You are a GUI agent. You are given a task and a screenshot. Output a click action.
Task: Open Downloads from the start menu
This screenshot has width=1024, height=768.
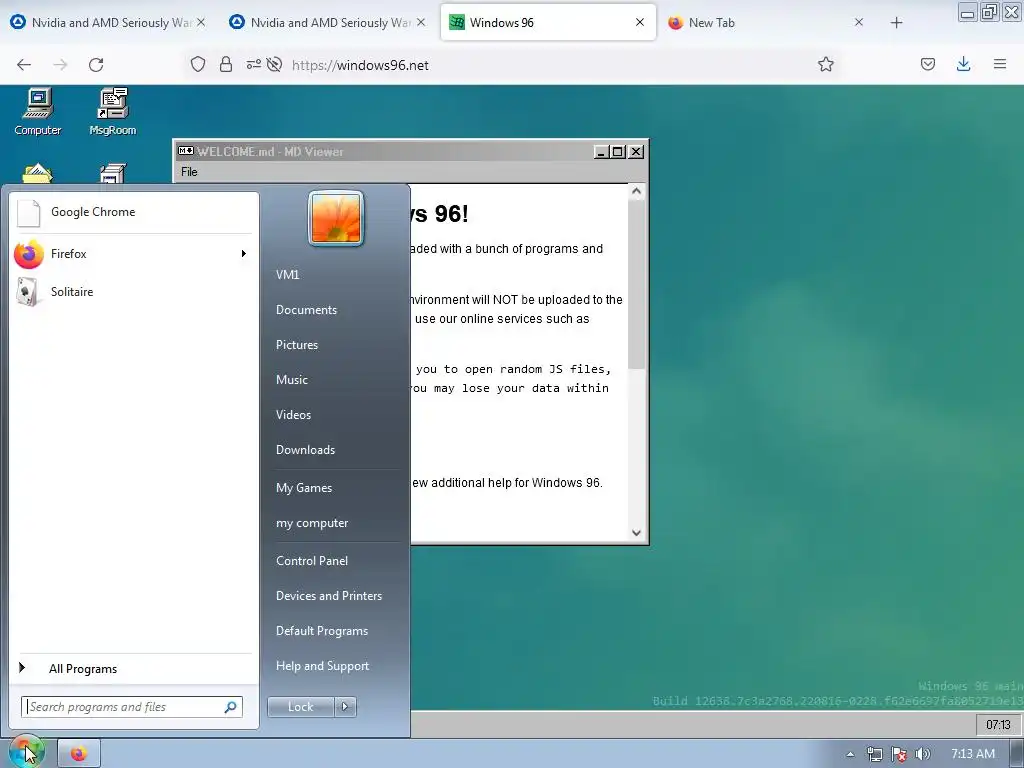(305, 450)
